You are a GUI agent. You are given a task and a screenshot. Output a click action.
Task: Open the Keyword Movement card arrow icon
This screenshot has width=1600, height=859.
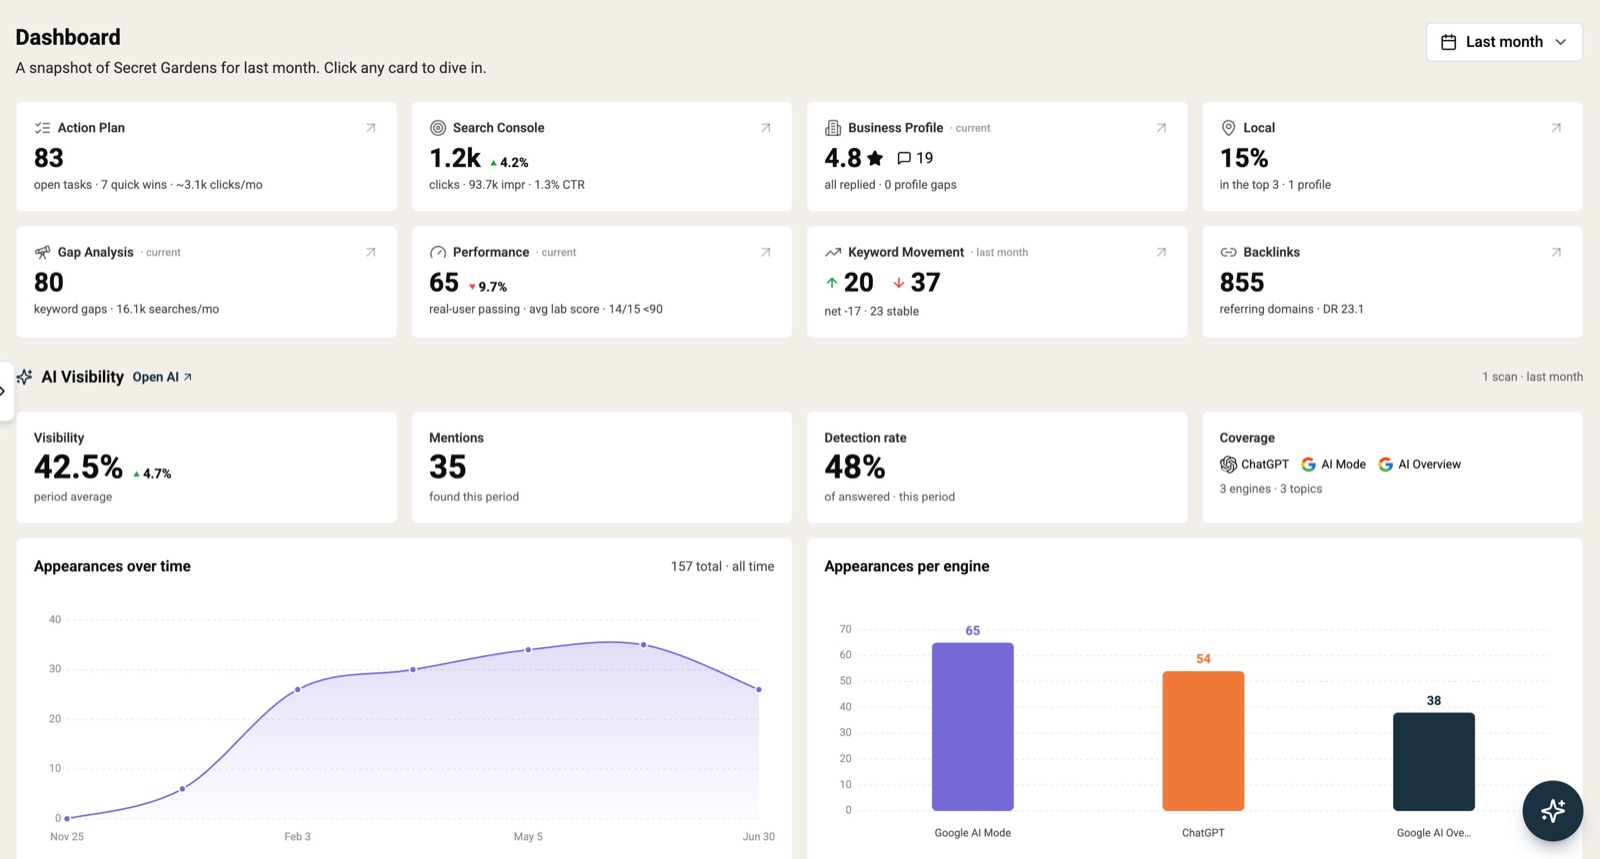(x=1161, y=252)
